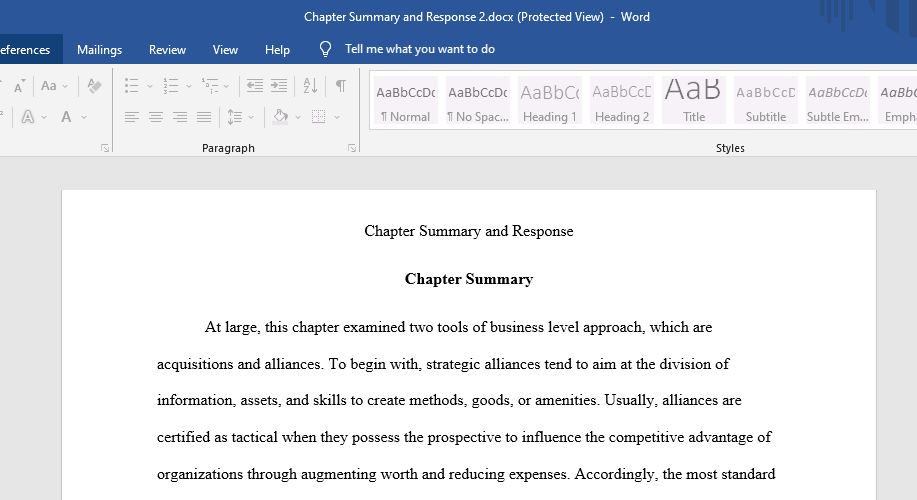Open the Help tab
Image resolution: width=917 pixels, height=500 pixels.
click(x=277, y=50)
